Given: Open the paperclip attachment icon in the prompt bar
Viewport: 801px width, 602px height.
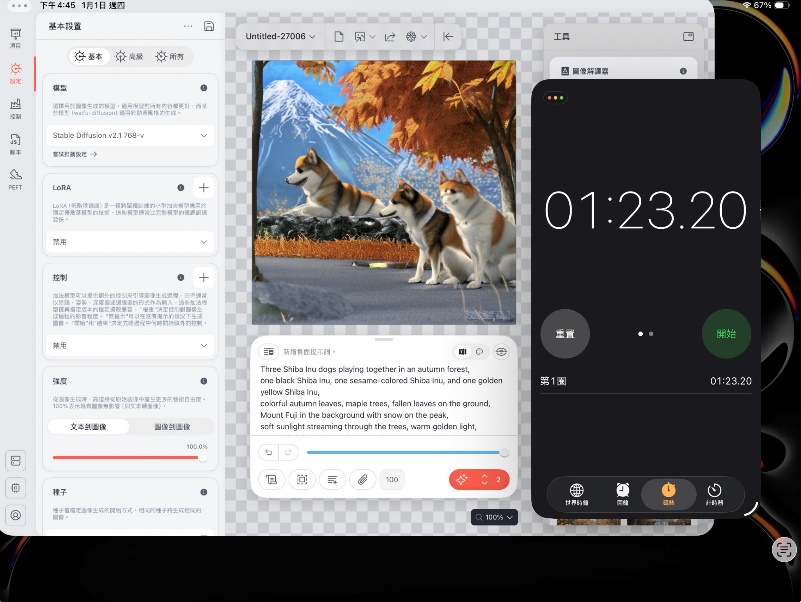Looking at the screenshot, I should click(362, 480).
